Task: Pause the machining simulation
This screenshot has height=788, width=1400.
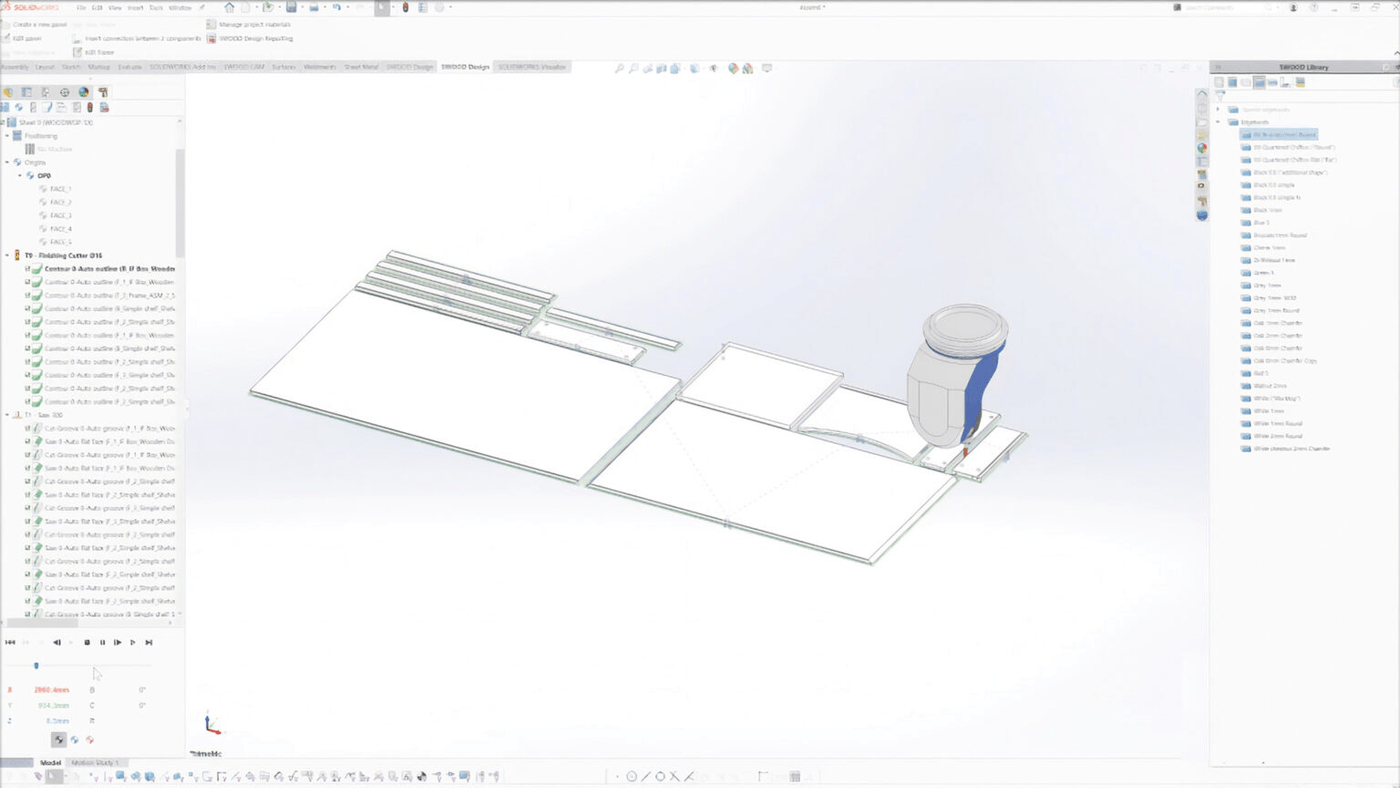Action: point(102,643)
